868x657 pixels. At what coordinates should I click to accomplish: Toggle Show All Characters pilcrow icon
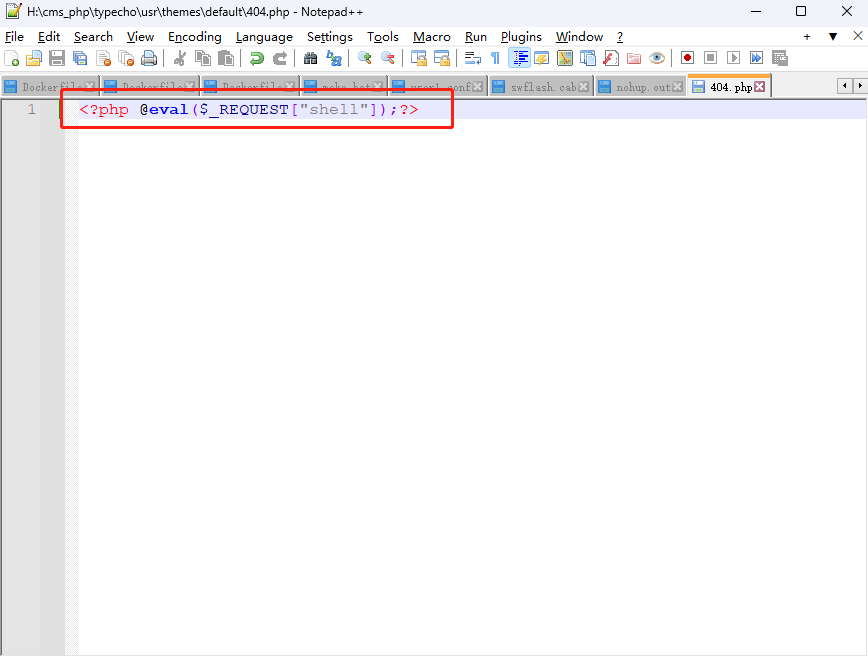(495, 58)
